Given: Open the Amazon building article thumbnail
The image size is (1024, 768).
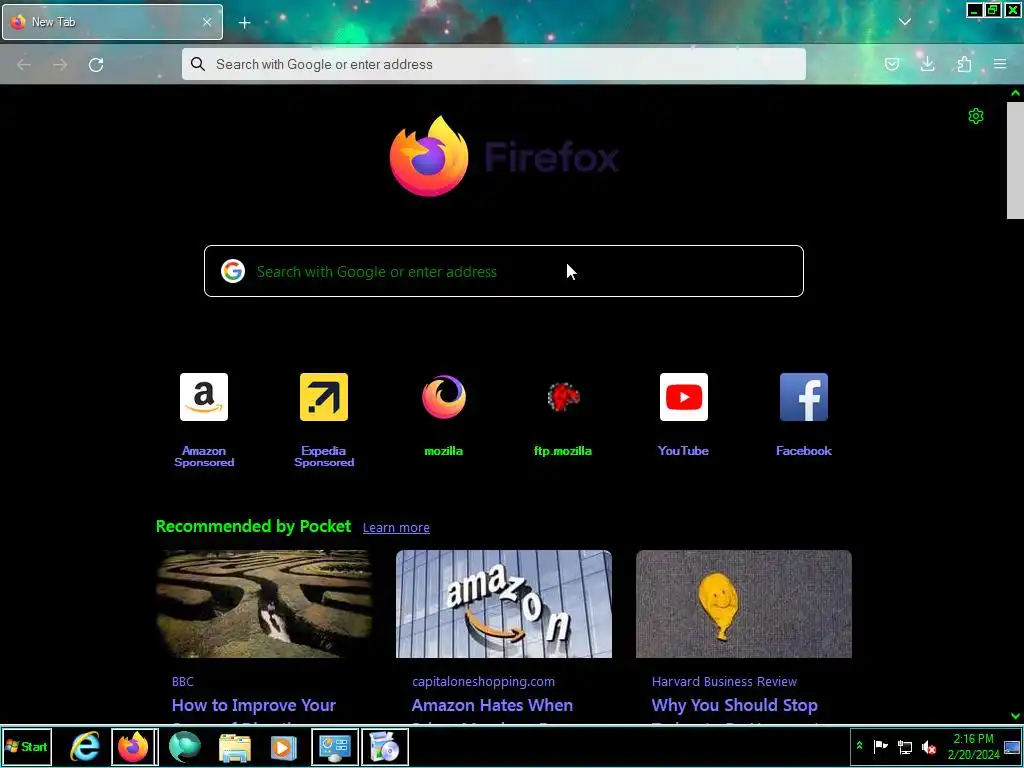Looking at the screenshot, I should pyautogui.click(x=504, y=603).
